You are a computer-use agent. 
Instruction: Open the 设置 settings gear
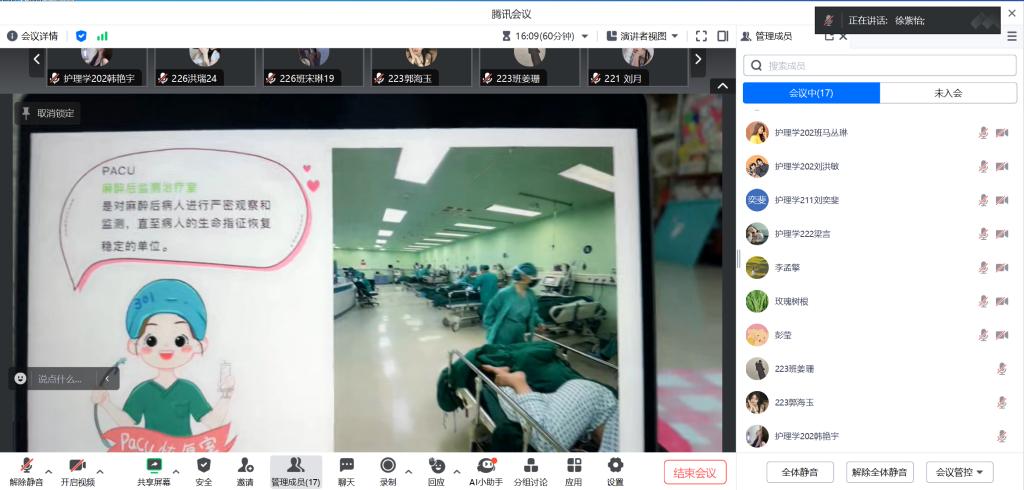tap(615, 471)
